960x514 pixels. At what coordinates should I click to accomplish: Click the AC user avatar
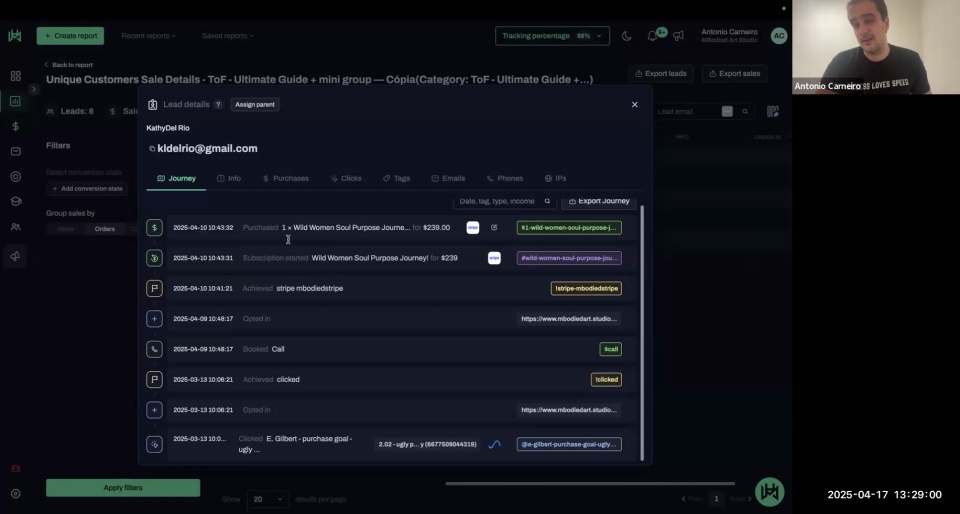click(779, 36)
